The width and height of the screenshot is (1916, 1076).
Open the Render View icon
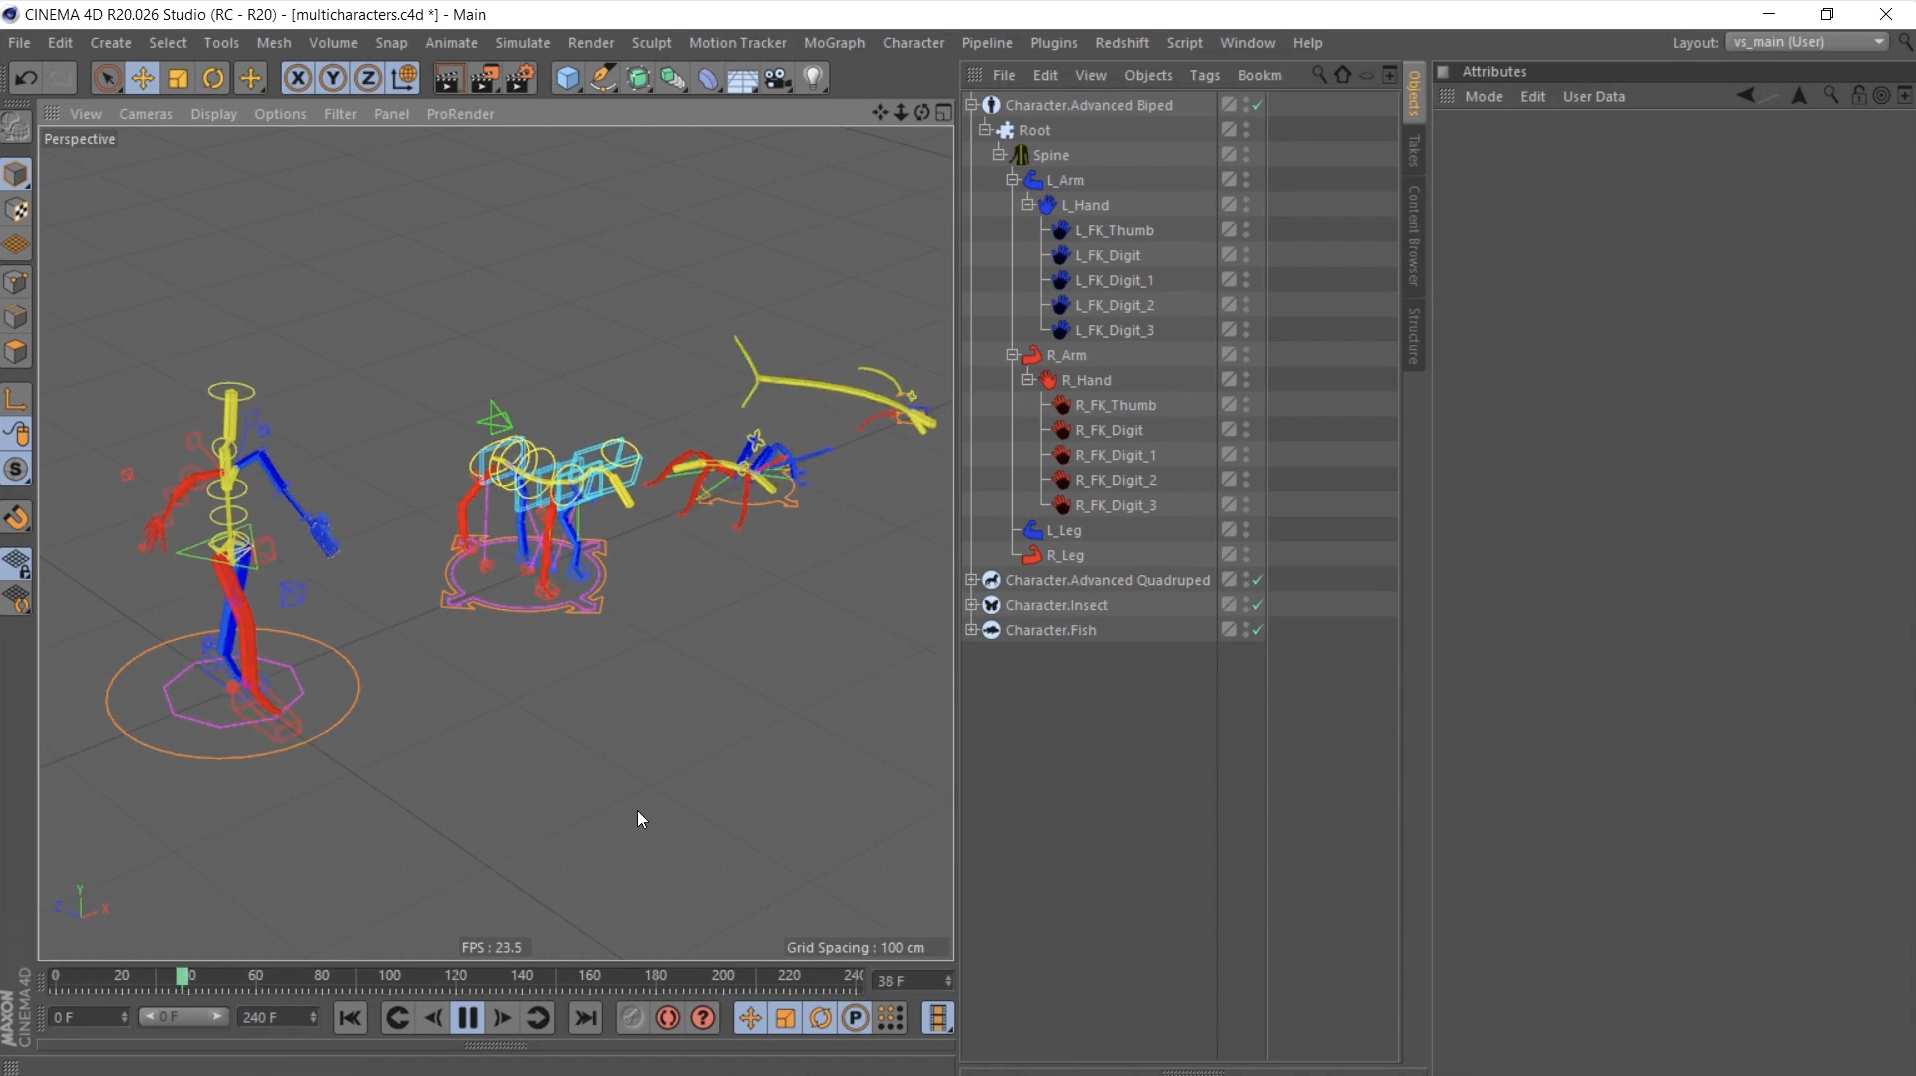click(x=448, y=78)
